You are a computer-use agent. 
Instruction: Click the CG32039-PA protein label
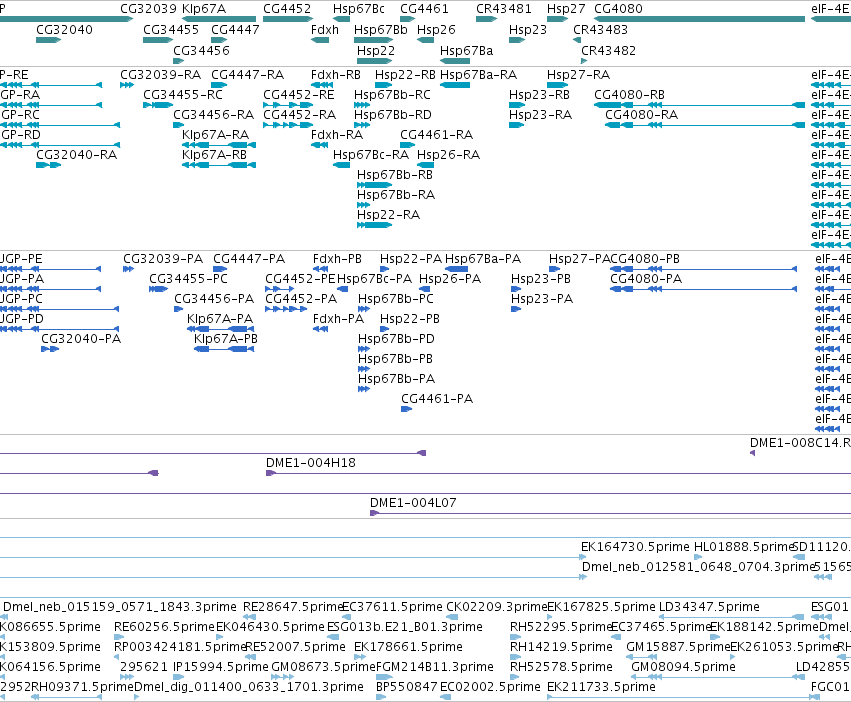[163, 258]
